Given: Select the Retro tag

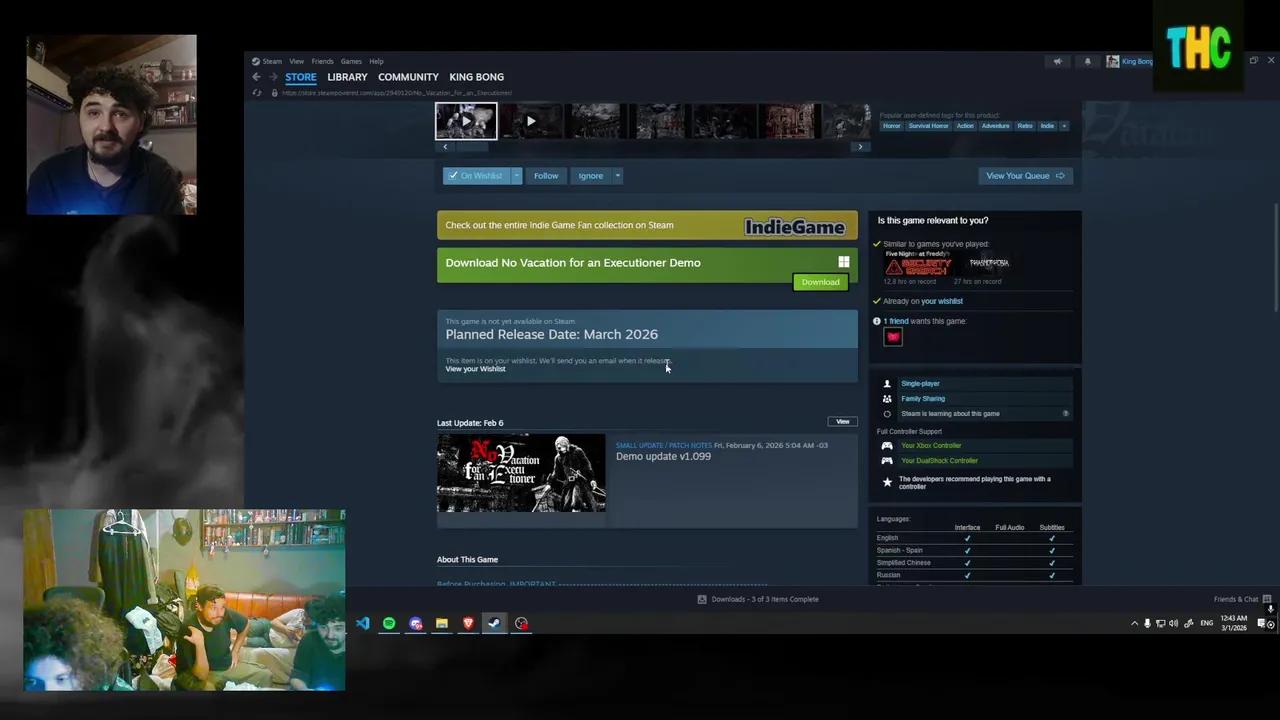Looking at the screenshot, I should 1025,126.
